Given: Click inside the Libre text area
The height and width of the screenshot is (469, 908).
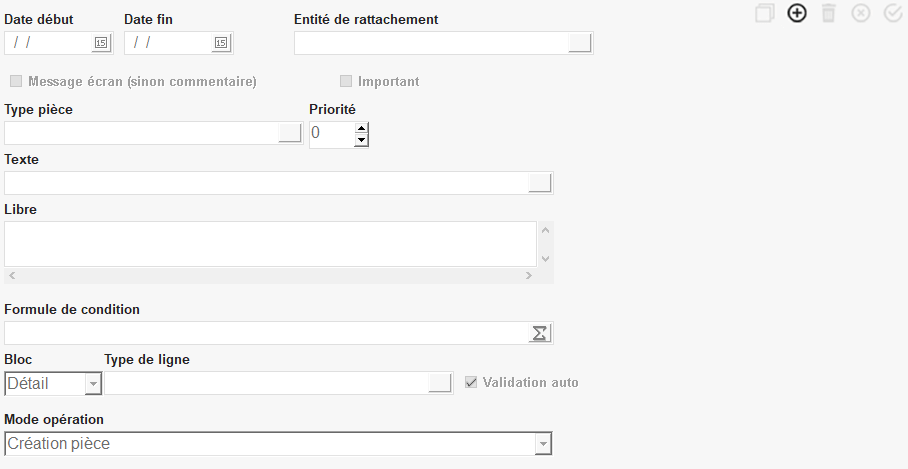Looking at the screenshot, I should [270, 243].
